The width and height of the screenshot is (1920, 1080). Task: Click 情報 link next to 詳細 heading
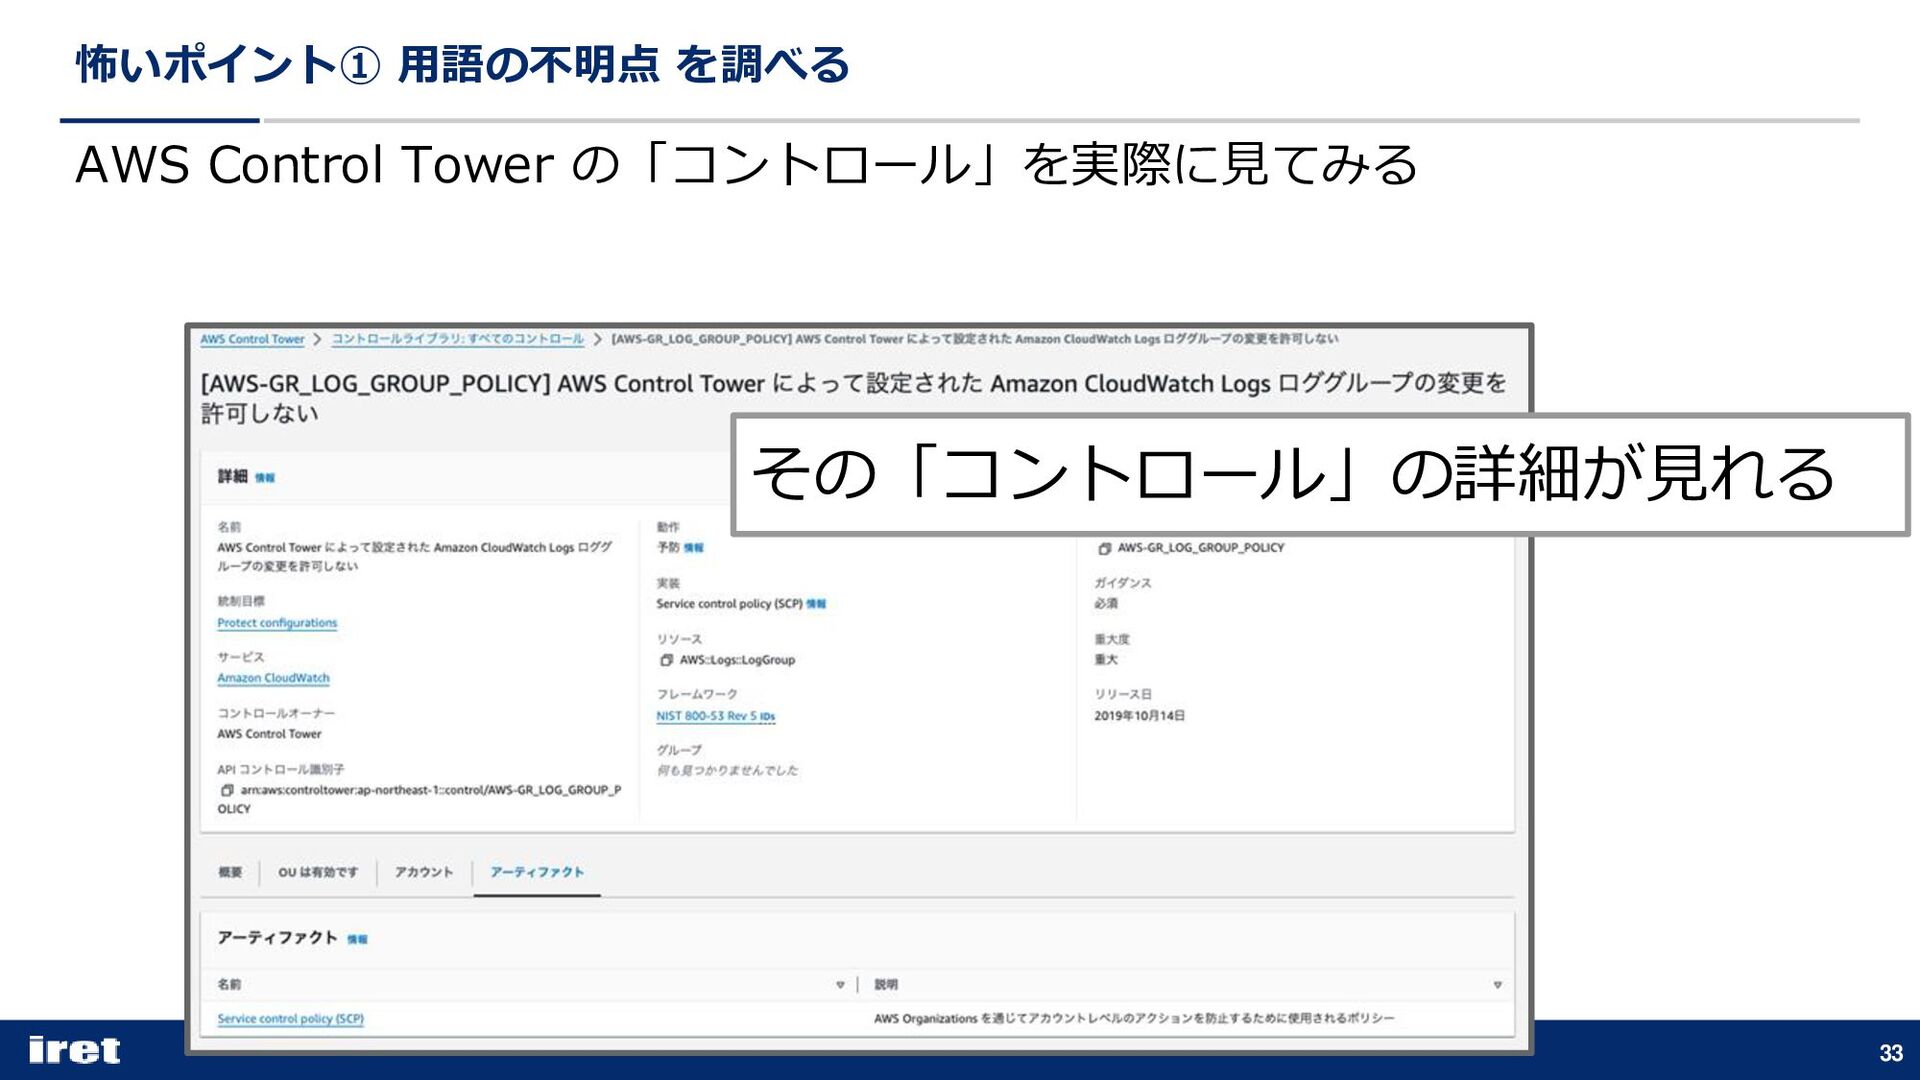[265, 478]
